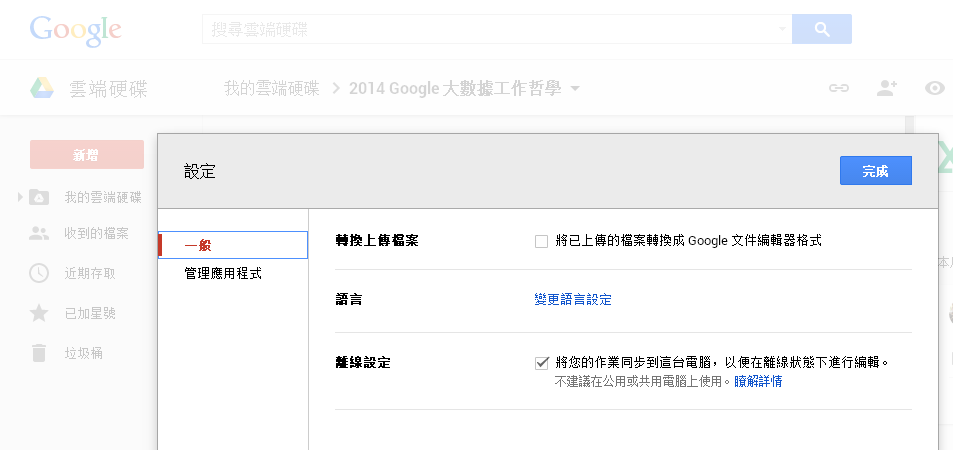Click the 搜尋雲端硬碟 search field
The height and width of the screenshot is (450, 953).
coord(490,30)
